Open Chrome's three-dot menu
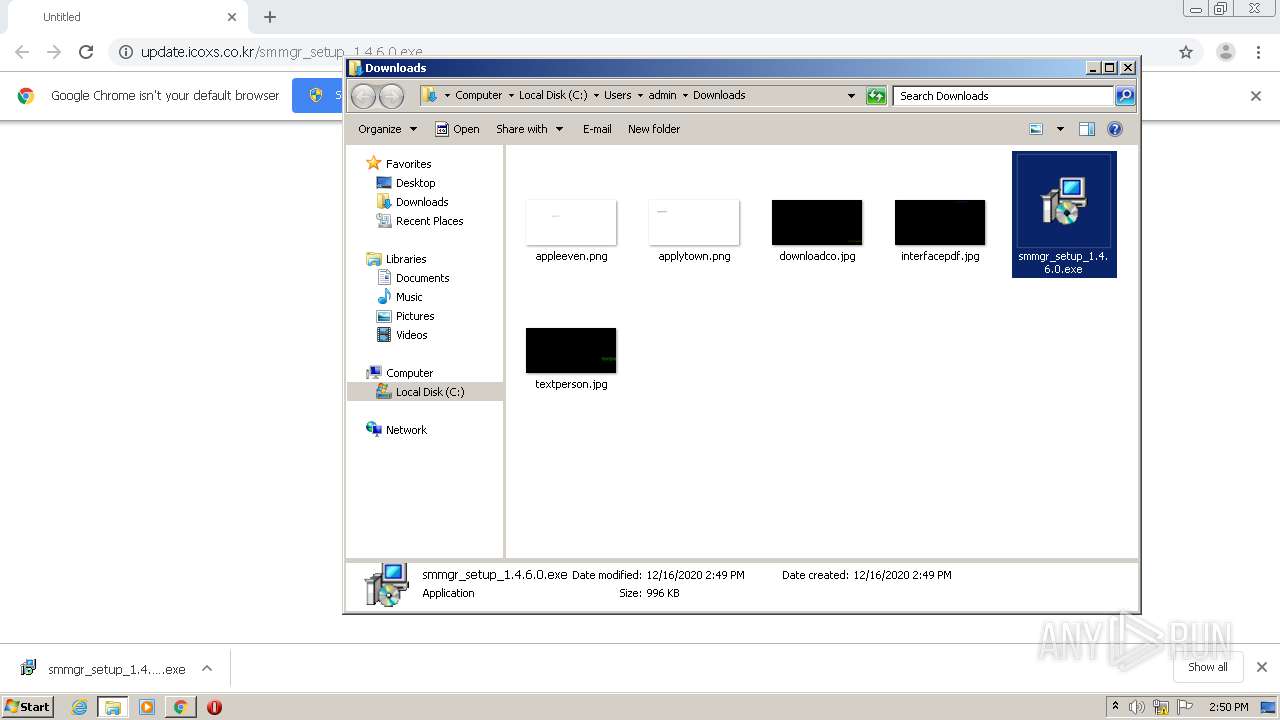1280x720 pixels. click(1259, 52)
